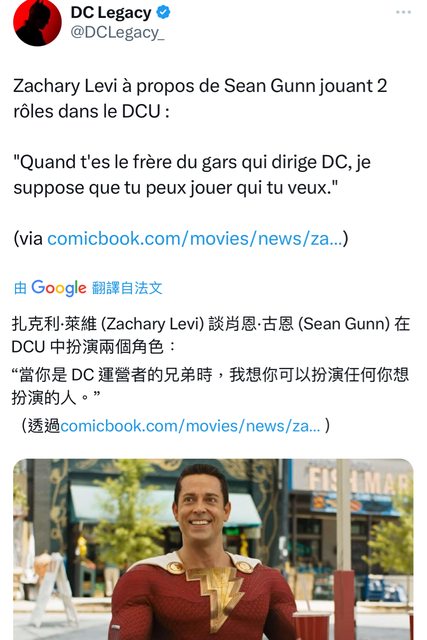Click the Chinese quote starting with 當你是
Viewport: 427px width, 640px height.
[211, 386]
